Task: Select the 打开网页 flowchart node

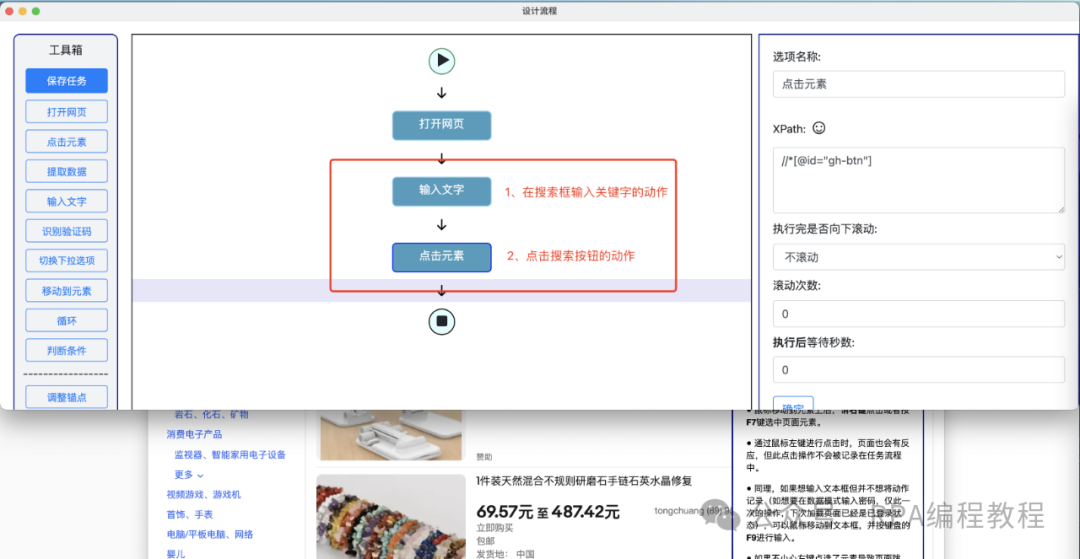Action: [x=442, y=125]
